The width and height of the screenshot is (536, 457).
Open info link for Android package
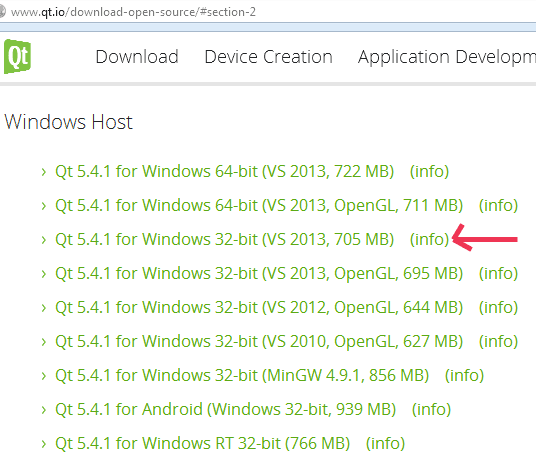pos(431,409)
